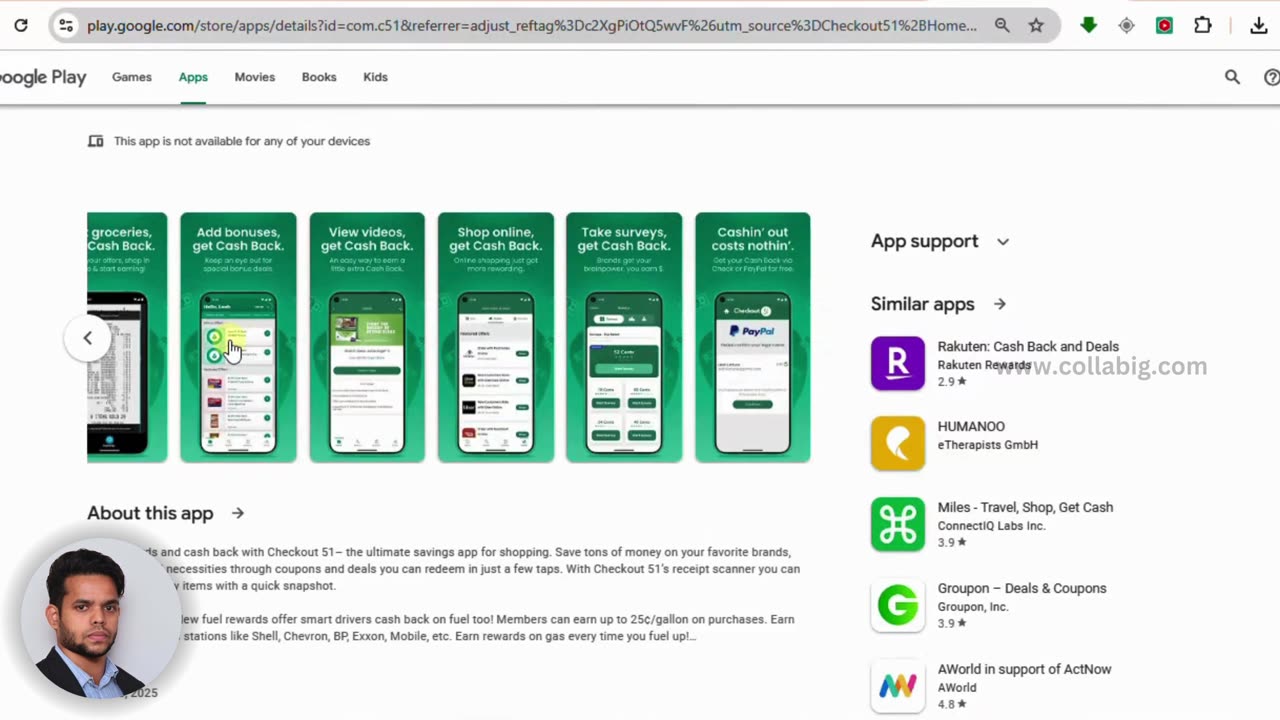
Task: Click the 'App support' heading text
Action: coord(924,241)
